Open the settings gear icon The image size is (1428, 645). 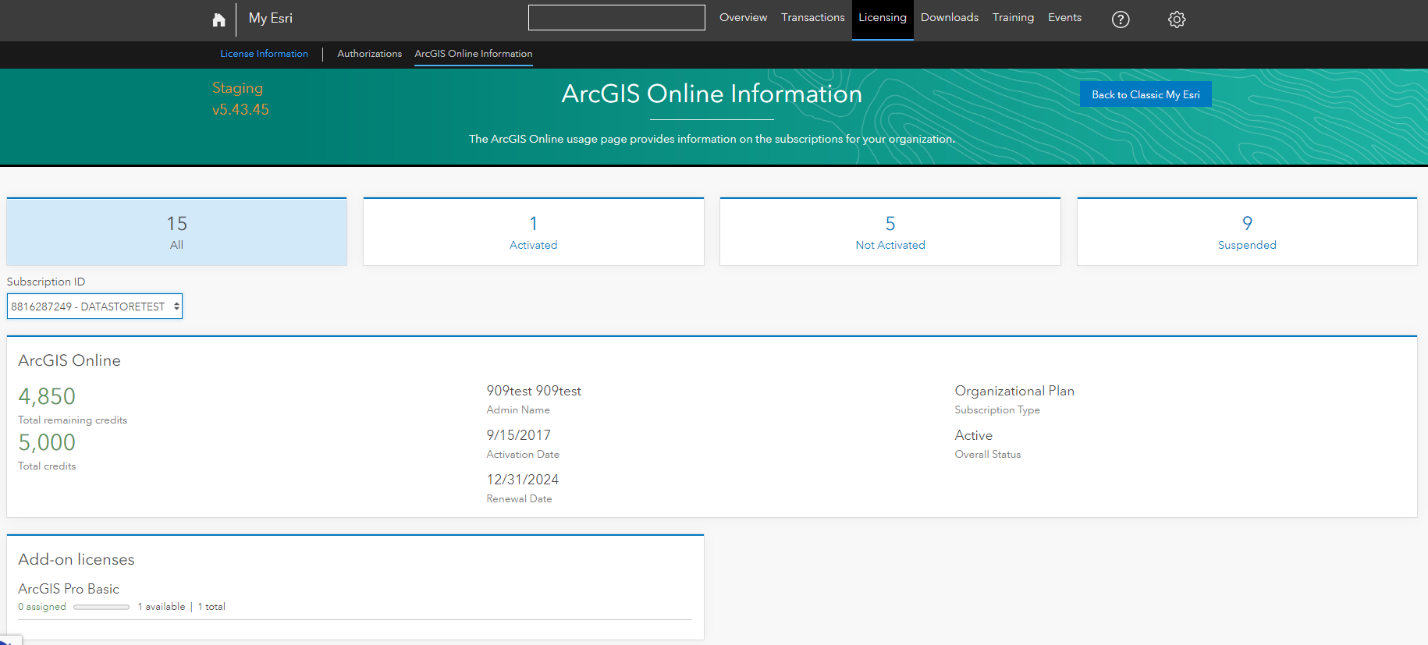click(x=1176, y=19)
